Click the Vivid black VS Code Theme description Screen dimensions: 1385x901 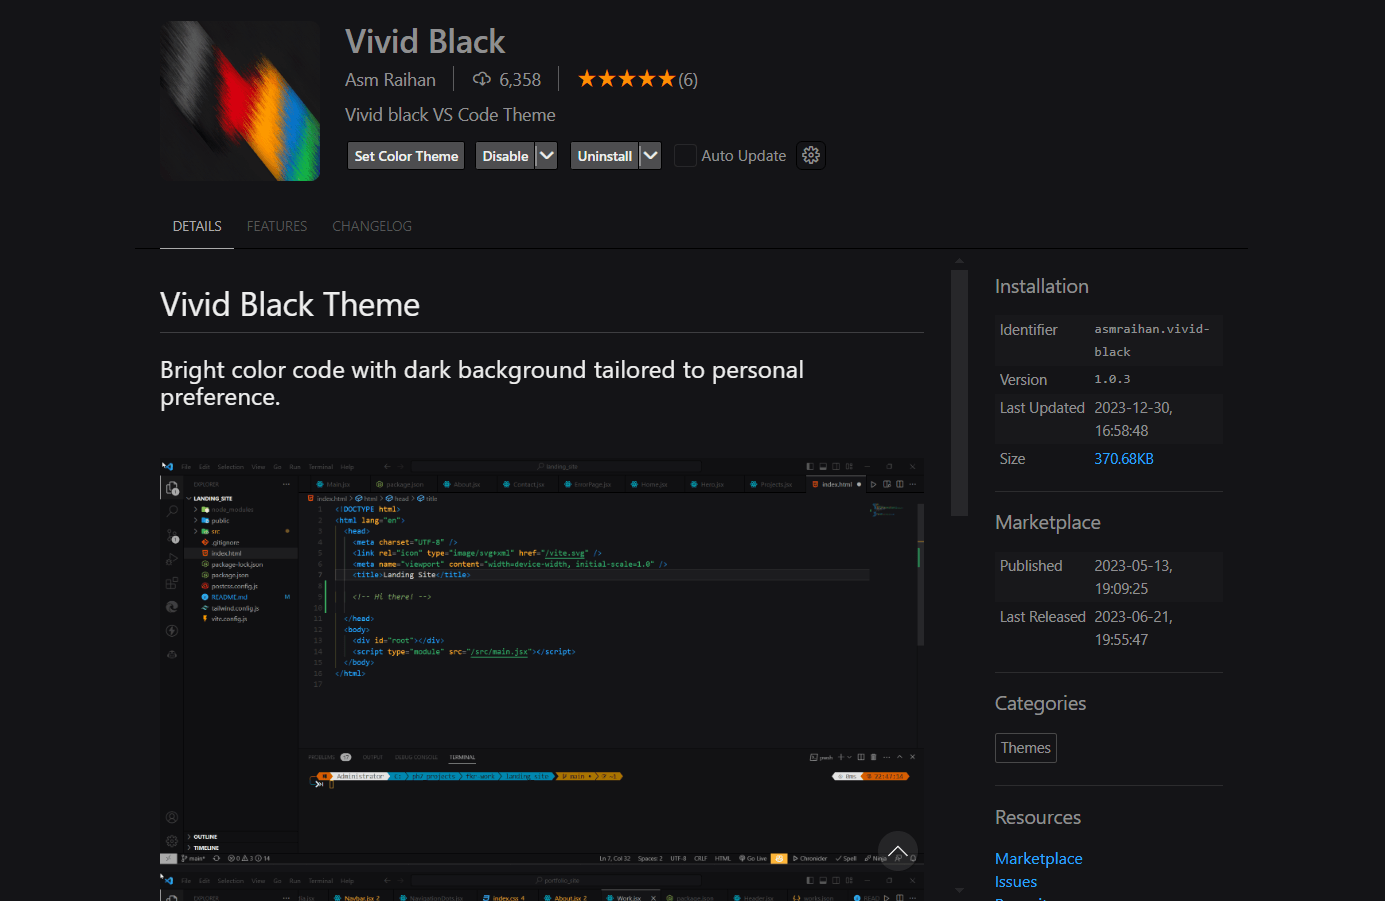tap(450, 115)
